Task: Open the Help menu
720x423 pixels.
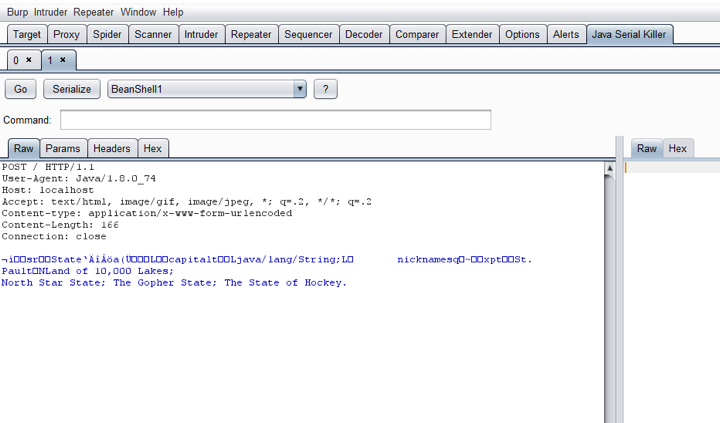Action: tap(173, 12)
